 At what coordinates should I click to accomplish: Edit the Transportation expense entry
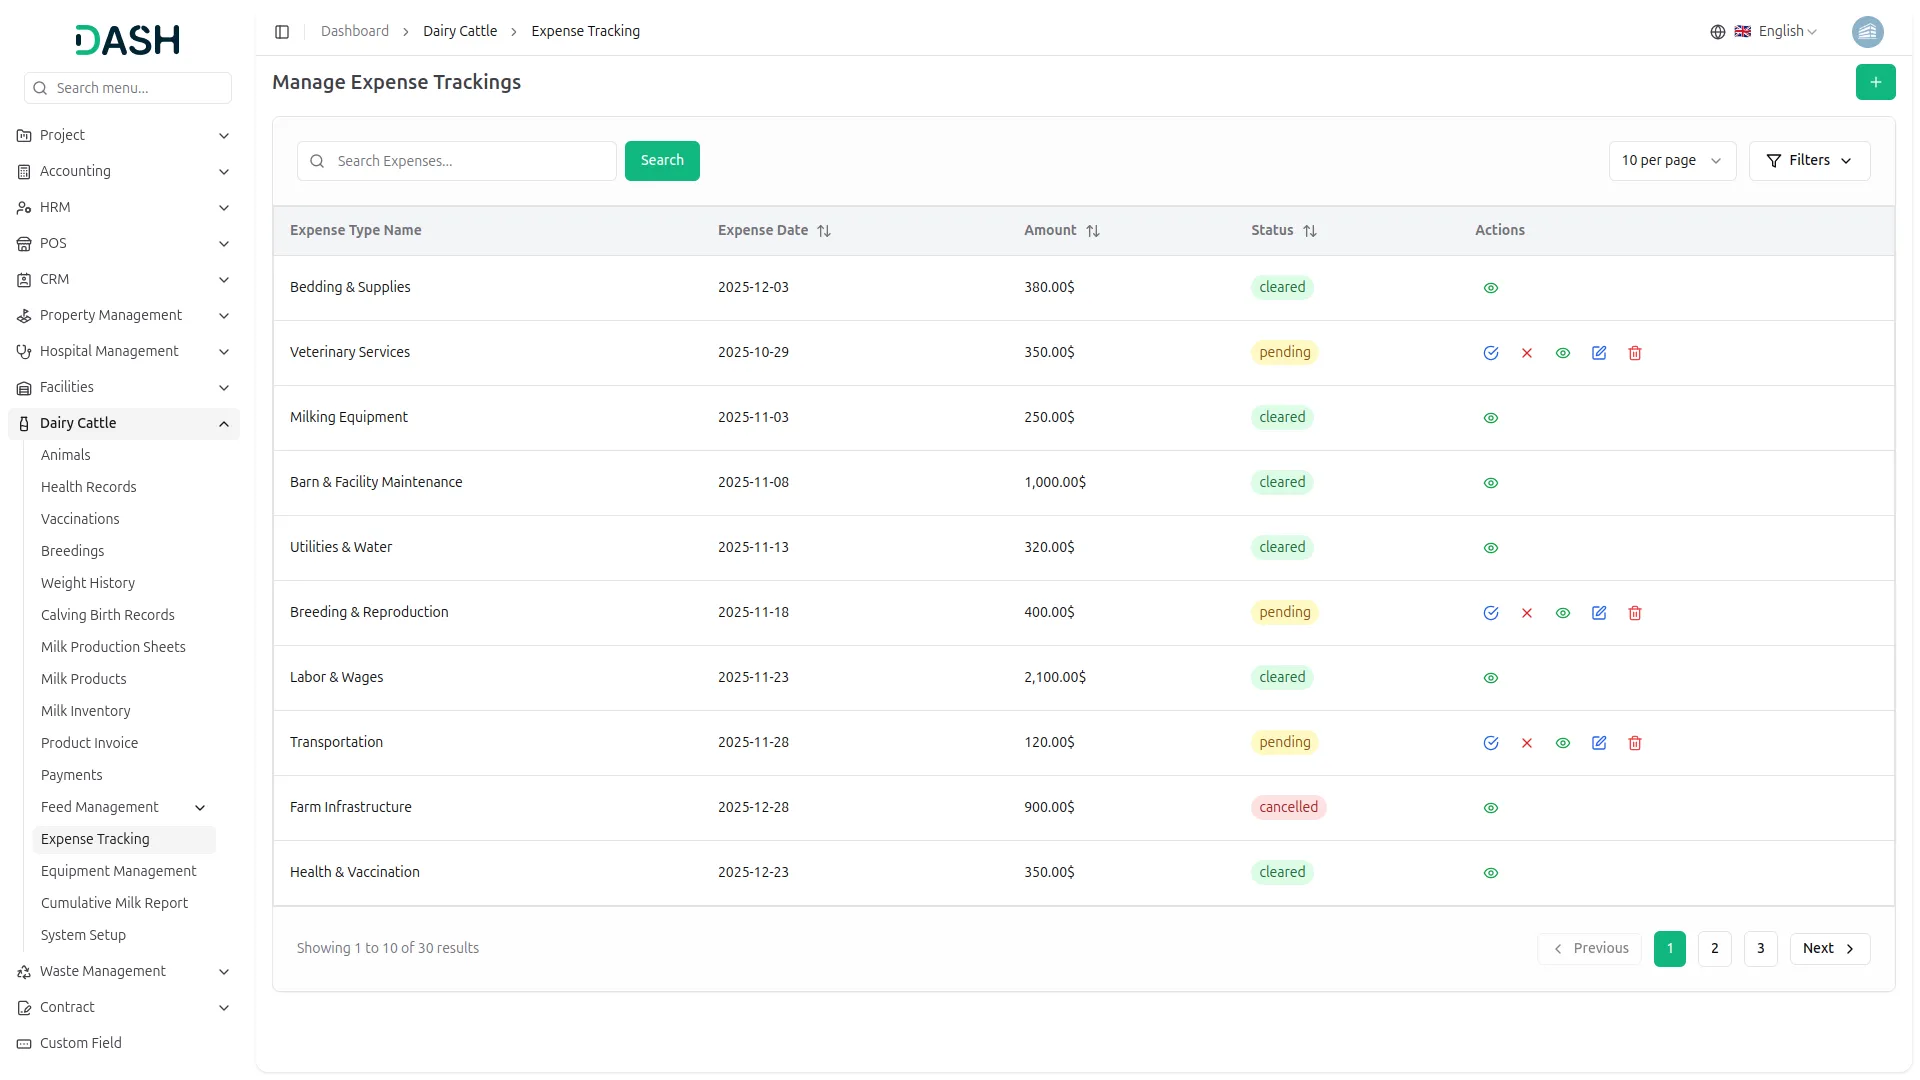[x=1598, y=743]
